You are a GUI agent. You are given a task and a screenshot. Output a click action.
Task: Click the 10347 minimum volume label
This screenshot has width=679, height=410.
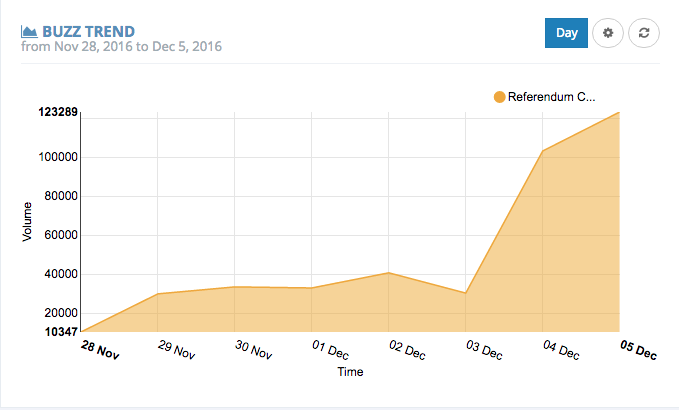click(61, 332)
